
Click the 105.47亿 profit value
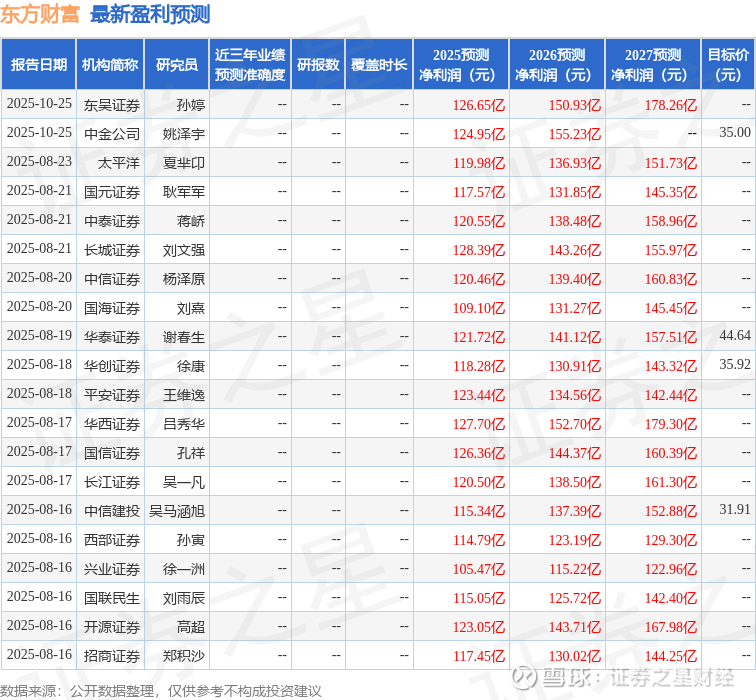(x=479, y=569)
